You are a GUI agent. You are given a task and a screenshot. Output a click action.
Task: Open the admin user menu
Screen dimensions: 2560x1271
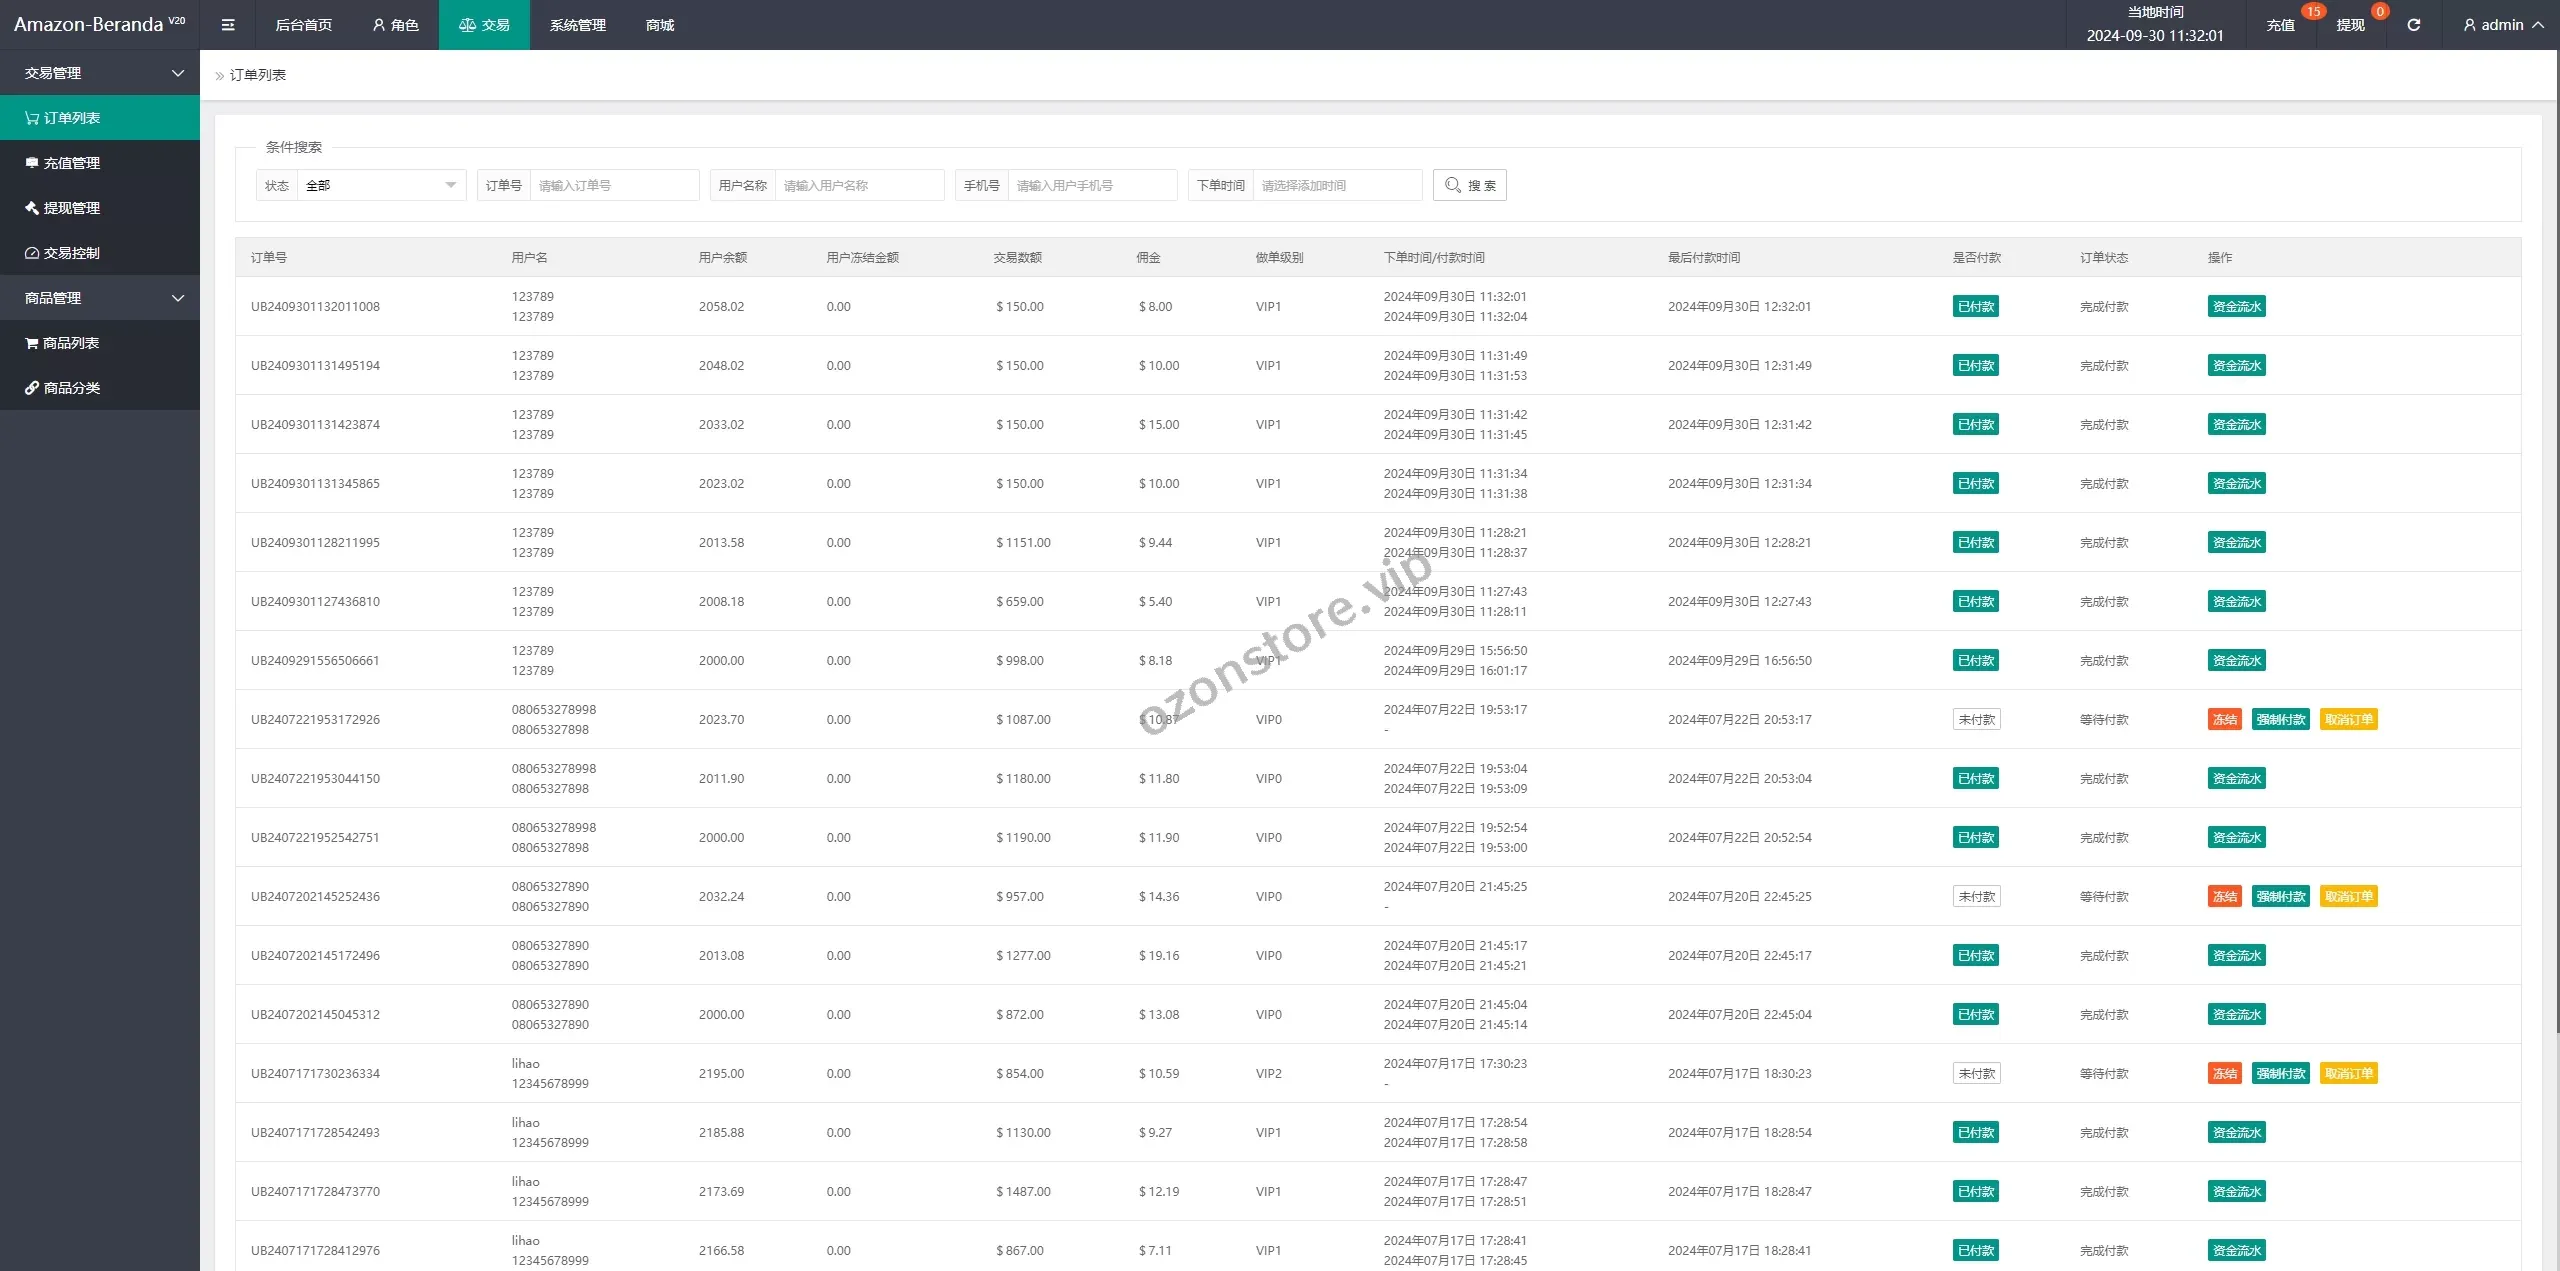pos(2502,25)
